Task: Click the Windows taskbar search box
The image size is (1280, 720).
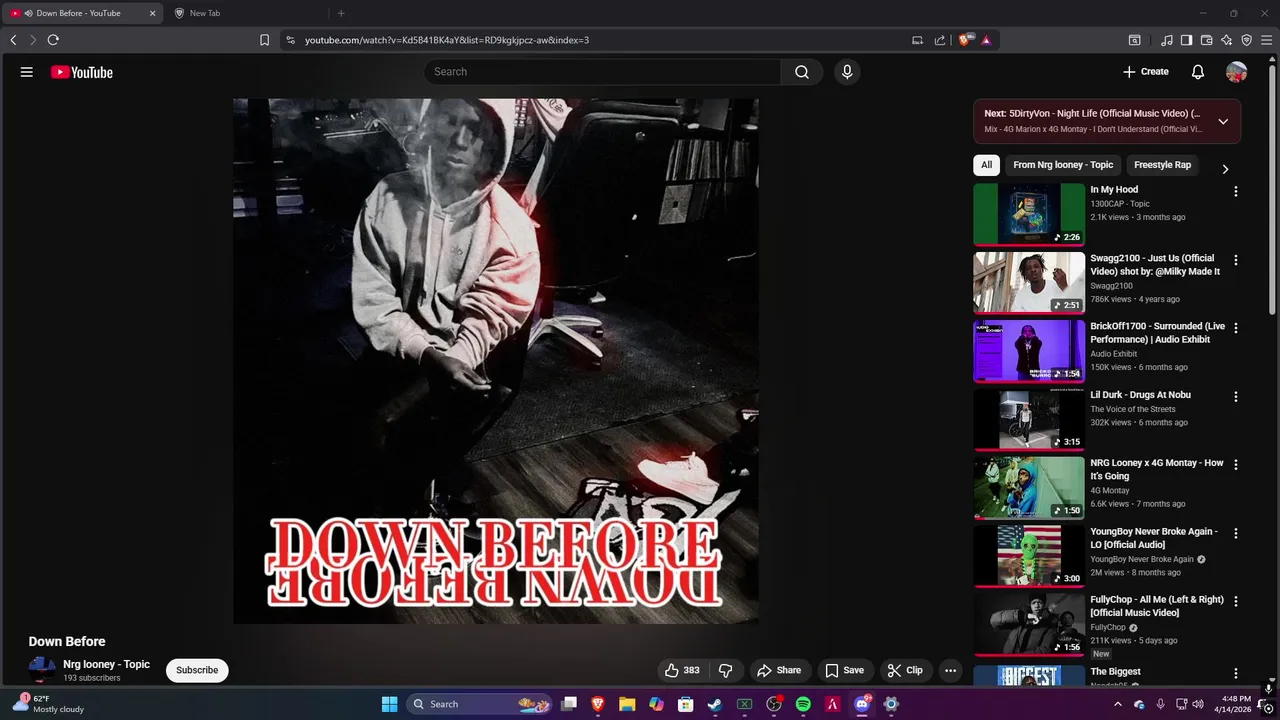Action: 480,704
